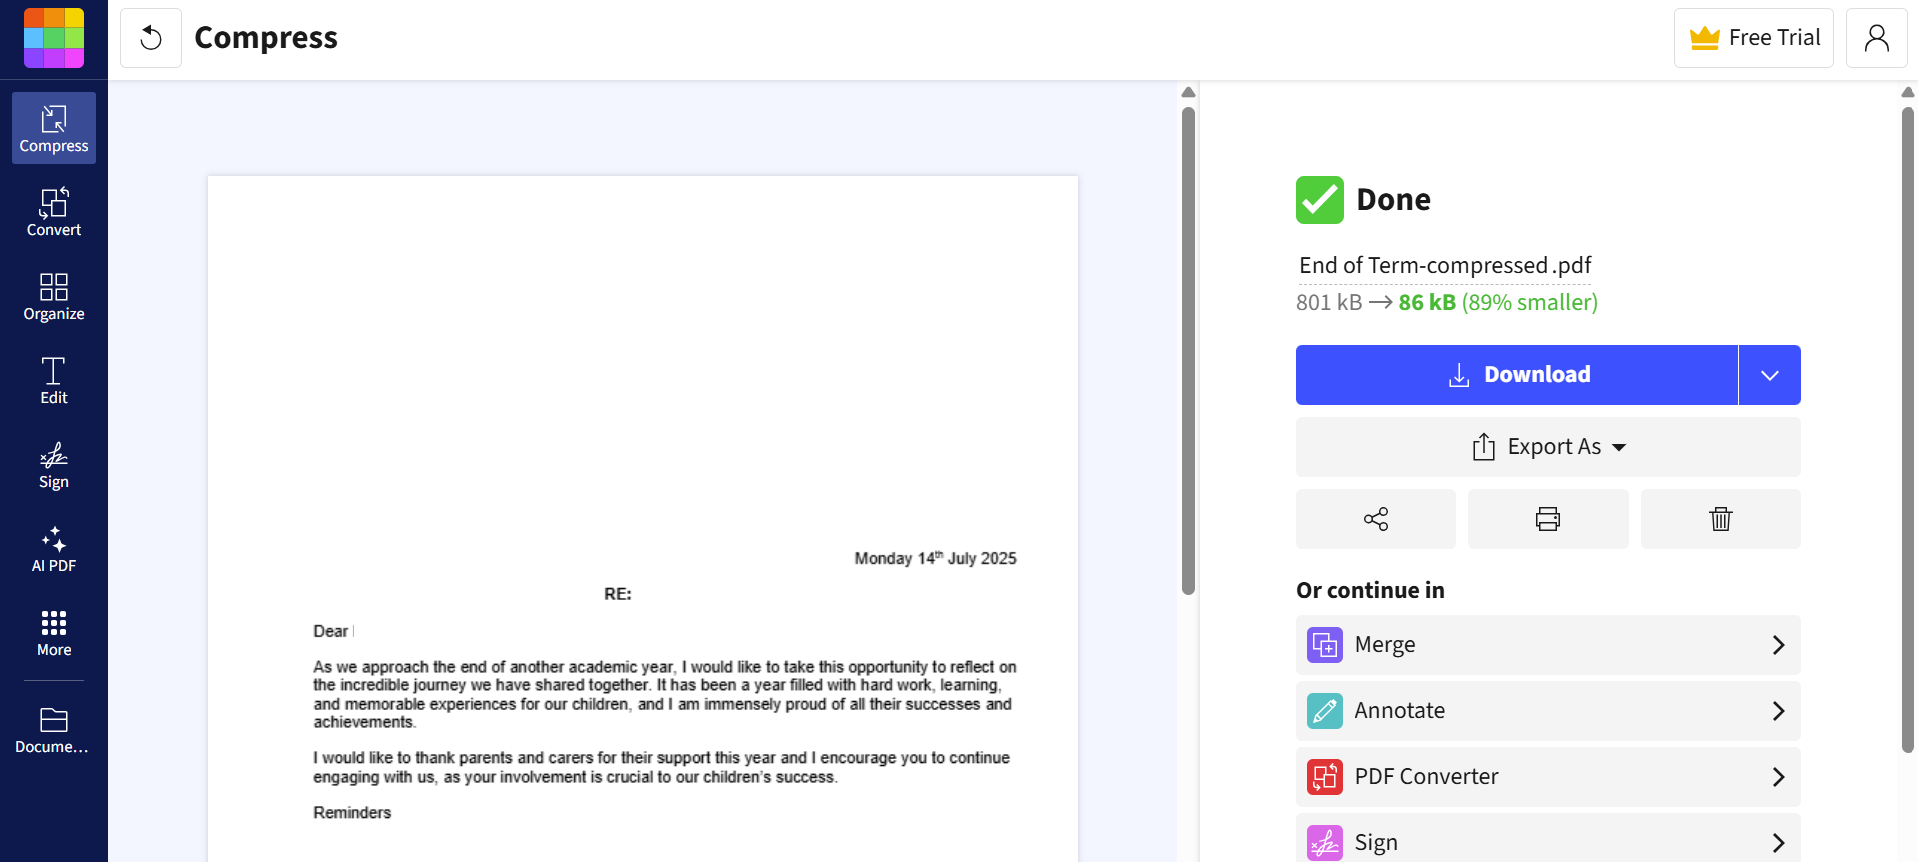Continue in Annotate tool

(x=1548, y=711)
